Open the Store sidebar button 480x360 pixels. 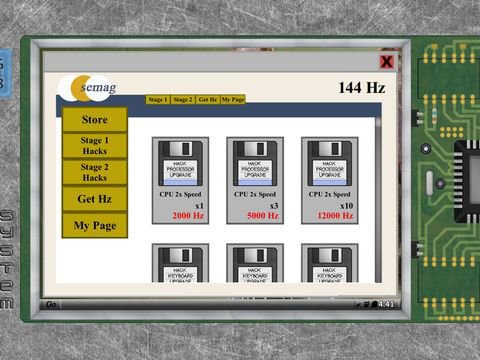pyautogui.click(x=95, y=119)
